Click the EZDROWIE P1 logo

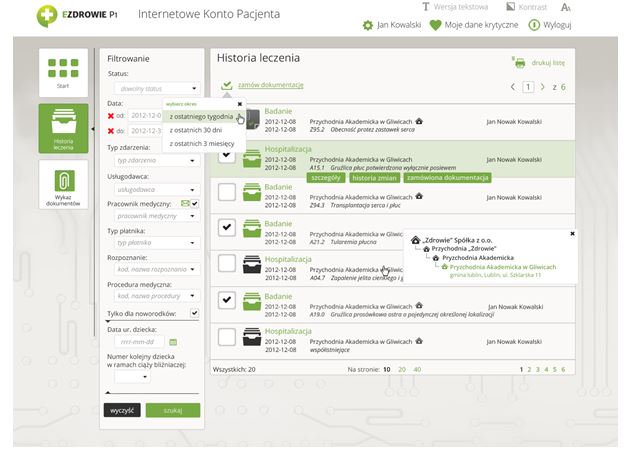coord(77,15)
